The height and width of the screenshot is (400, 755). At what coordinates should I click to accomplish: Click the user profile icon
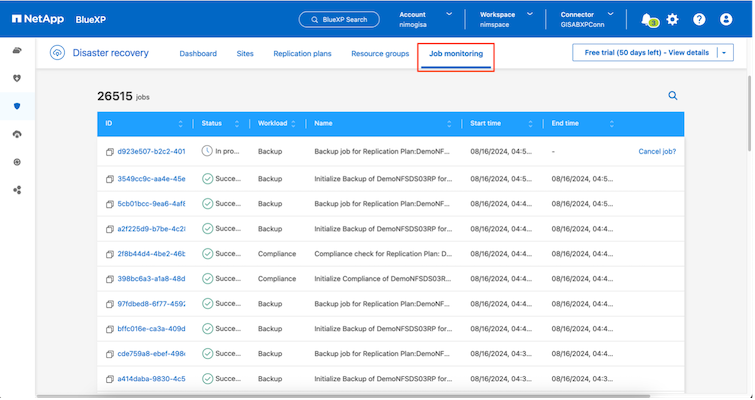click(726, 19)
